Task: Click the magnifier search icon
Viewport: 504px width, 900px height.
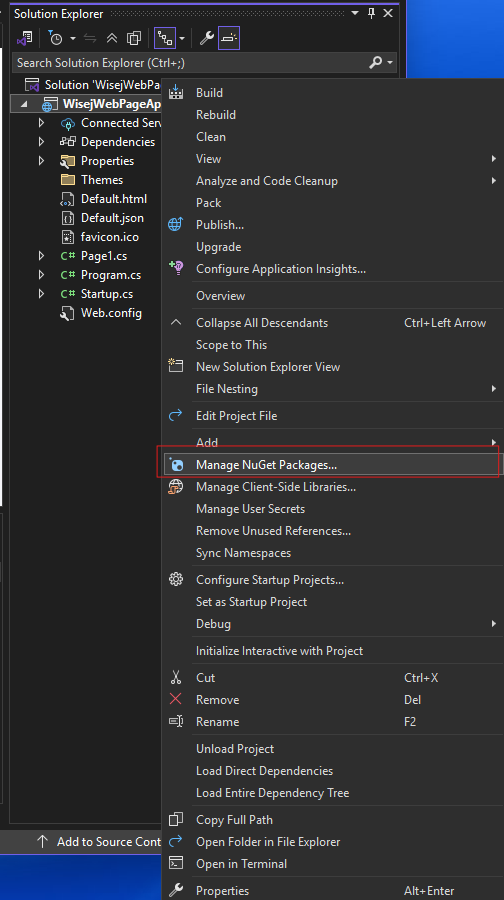Action: (375, 62)
